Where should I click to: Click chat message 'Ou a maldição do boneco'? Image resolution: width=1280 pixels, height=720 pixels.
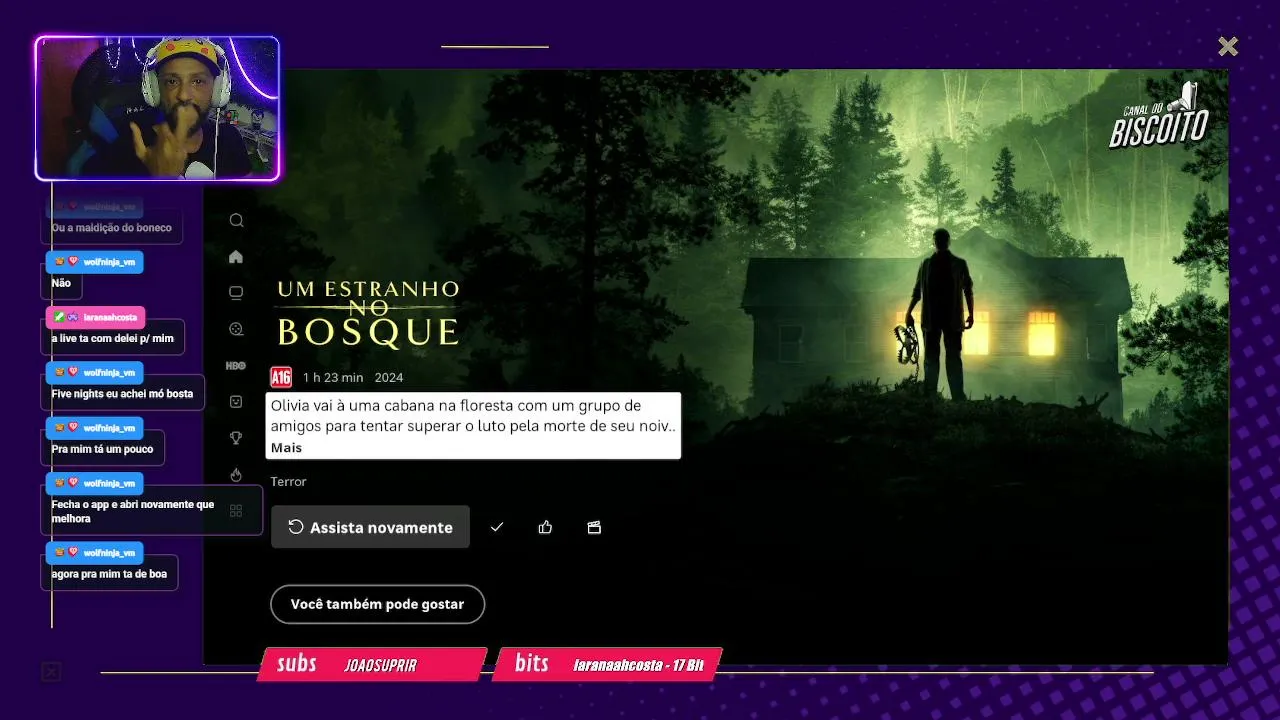click(113, 227)
